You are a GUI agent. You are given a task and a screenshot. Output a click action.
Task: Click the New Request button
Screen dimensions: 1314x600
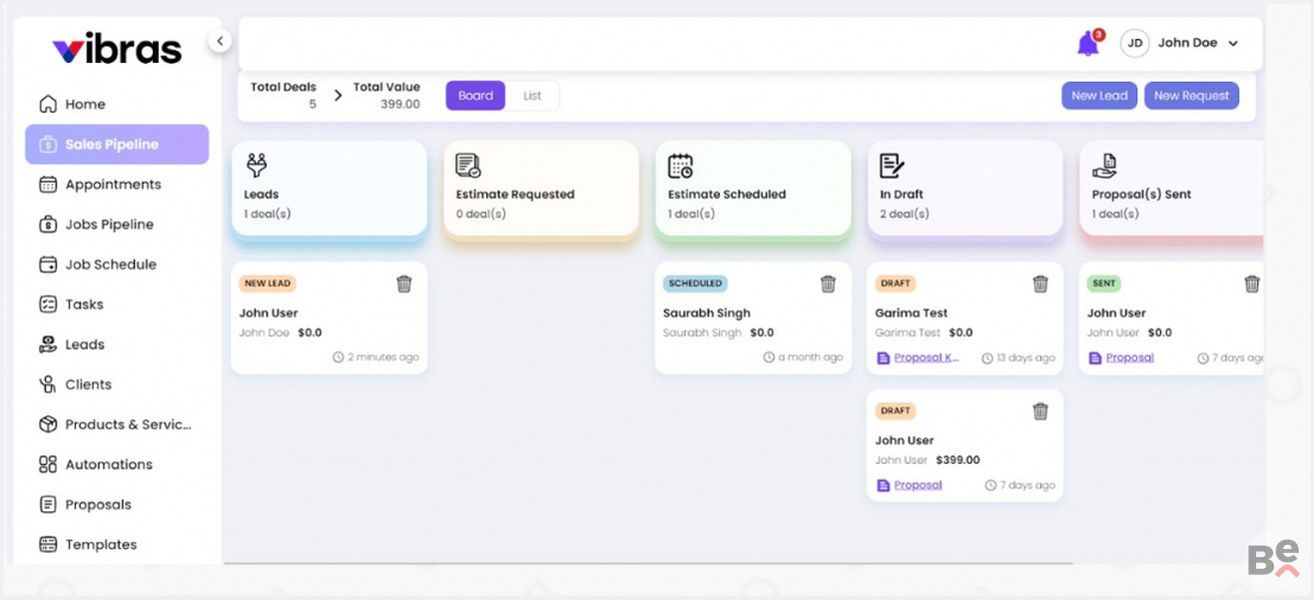click(1191, 96)
